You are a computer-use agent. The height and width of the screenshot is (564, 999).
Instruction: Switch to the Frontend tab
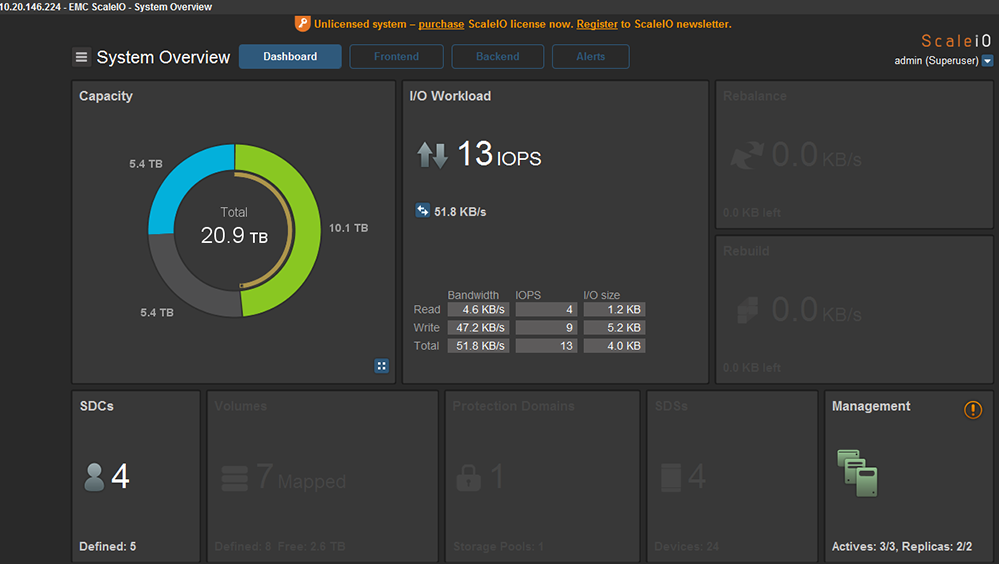396,57
